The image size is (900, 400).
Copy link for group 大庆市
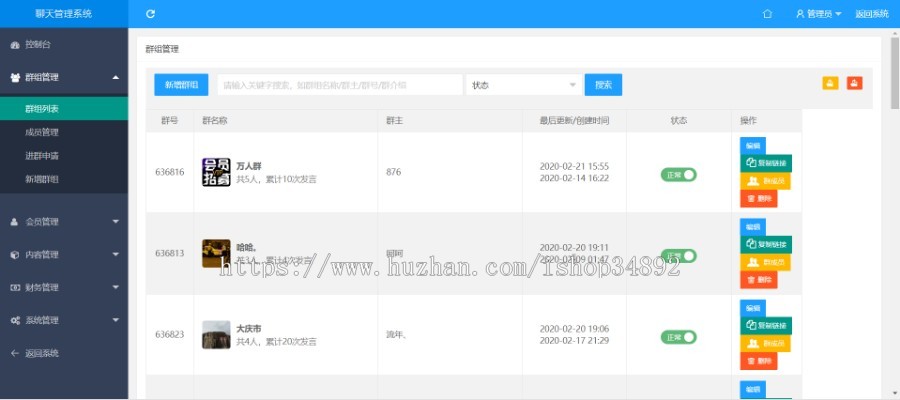point(766,326)
